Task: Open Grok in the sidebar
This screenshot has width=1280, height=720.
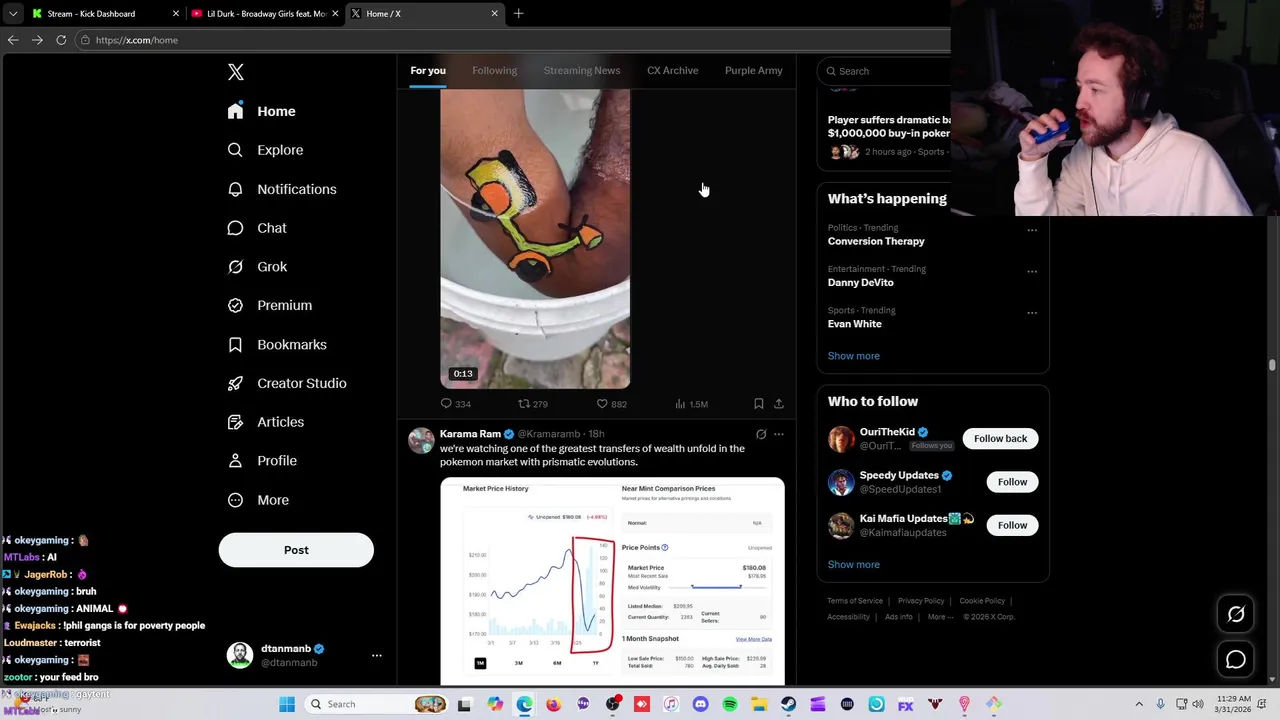Action: [x=257, y=267]
